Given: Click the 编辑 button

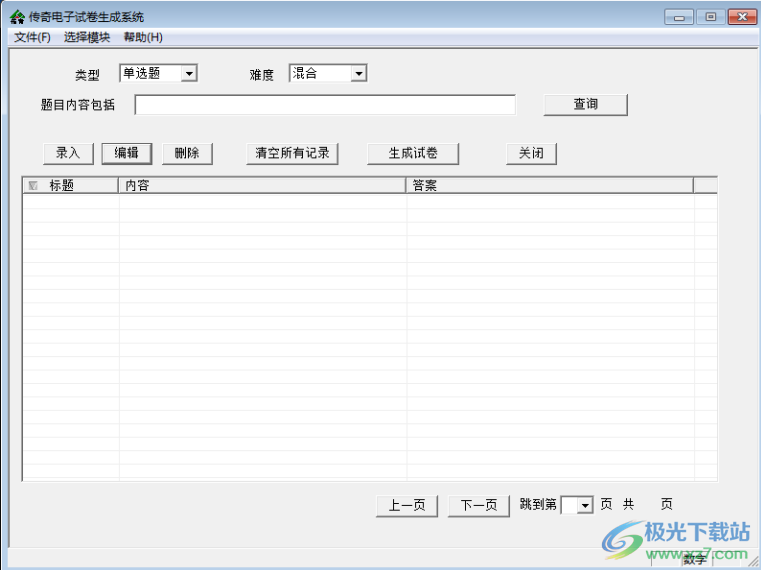Looking at the screenshot, I should (x=127, y=153).
